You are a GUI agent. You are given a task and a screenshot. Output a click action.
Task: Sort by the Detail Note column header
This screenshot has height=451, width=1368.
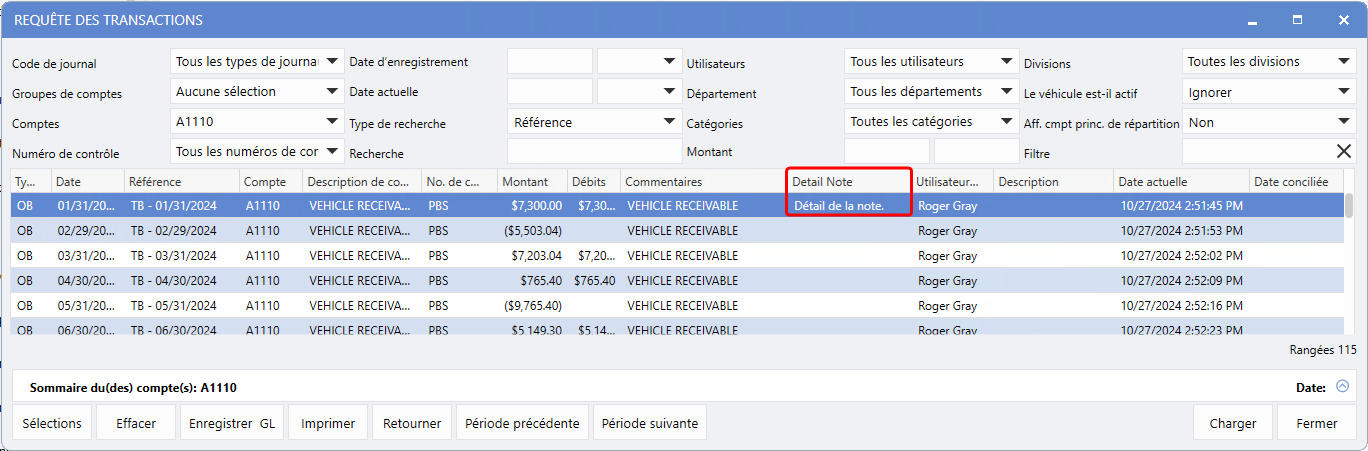(x=848, y=182)
